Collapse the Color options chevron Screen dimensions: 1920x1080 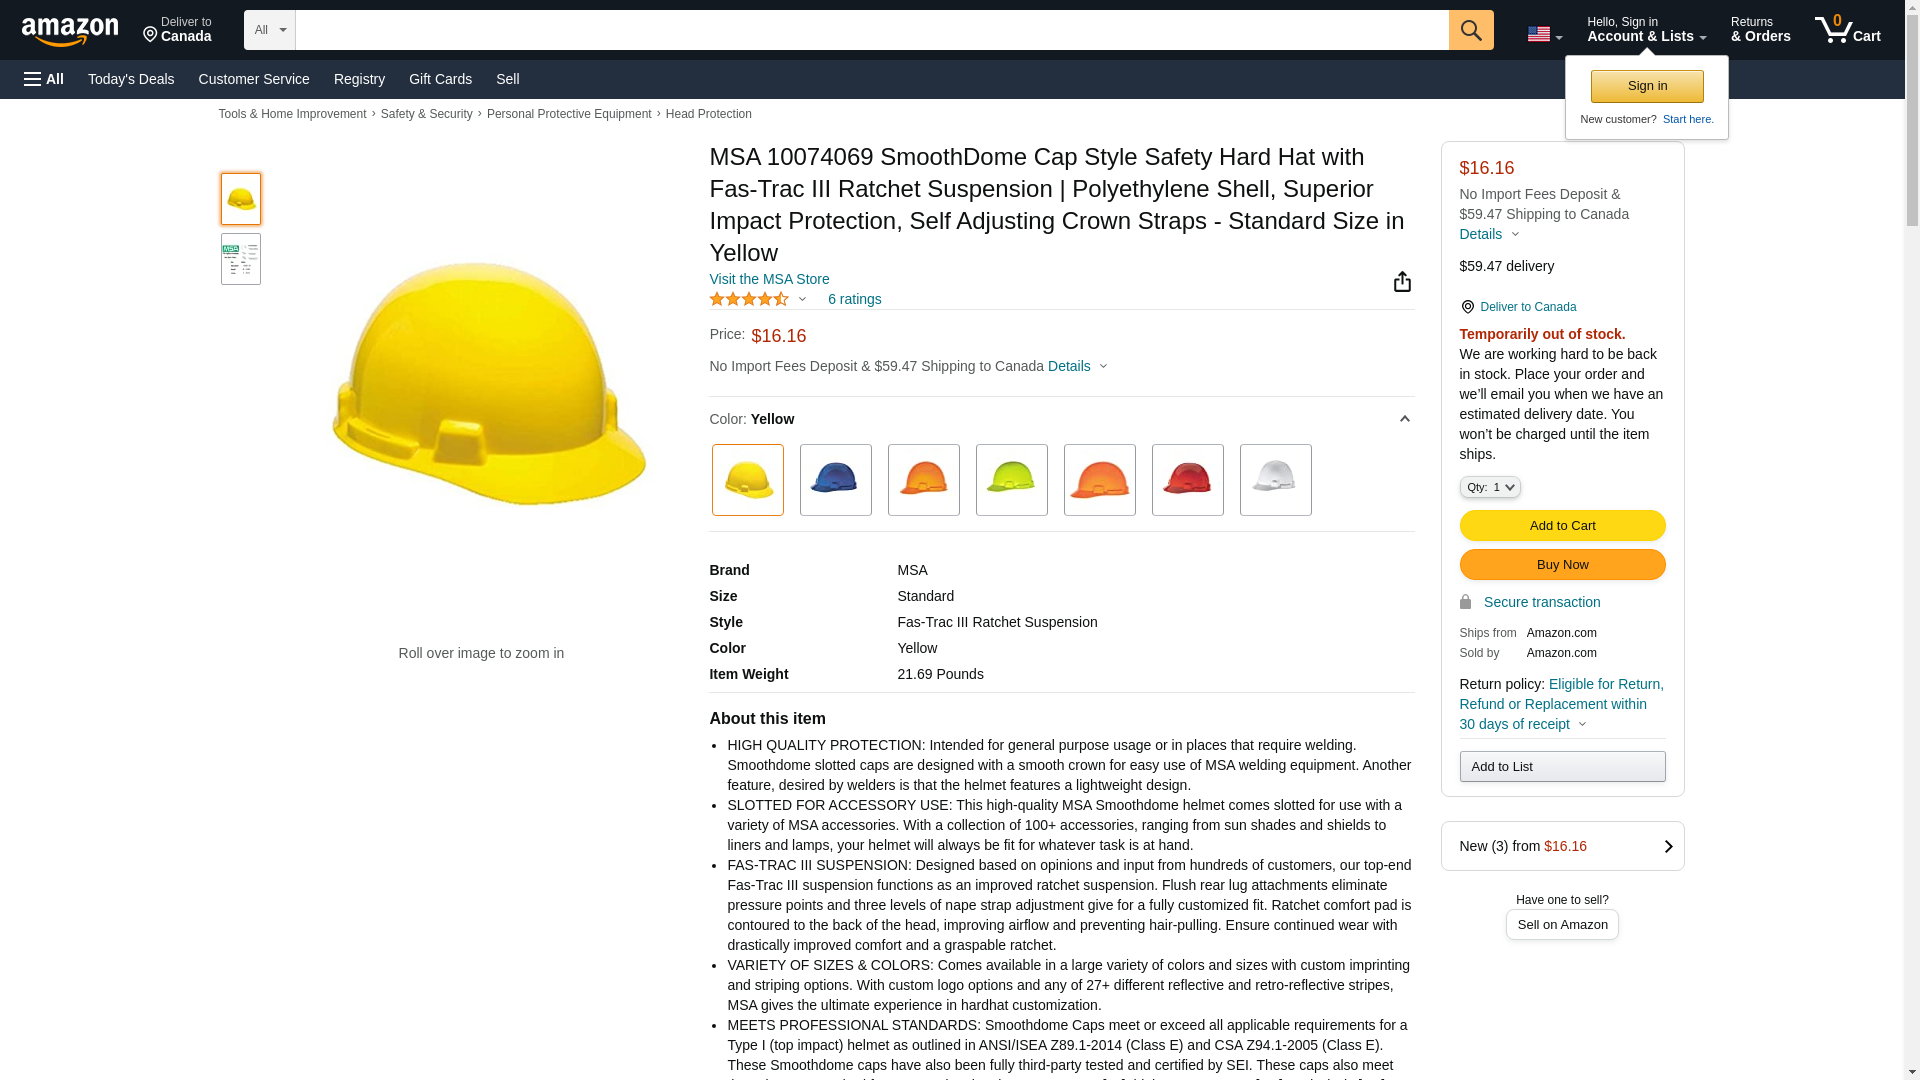(1404, 419)
